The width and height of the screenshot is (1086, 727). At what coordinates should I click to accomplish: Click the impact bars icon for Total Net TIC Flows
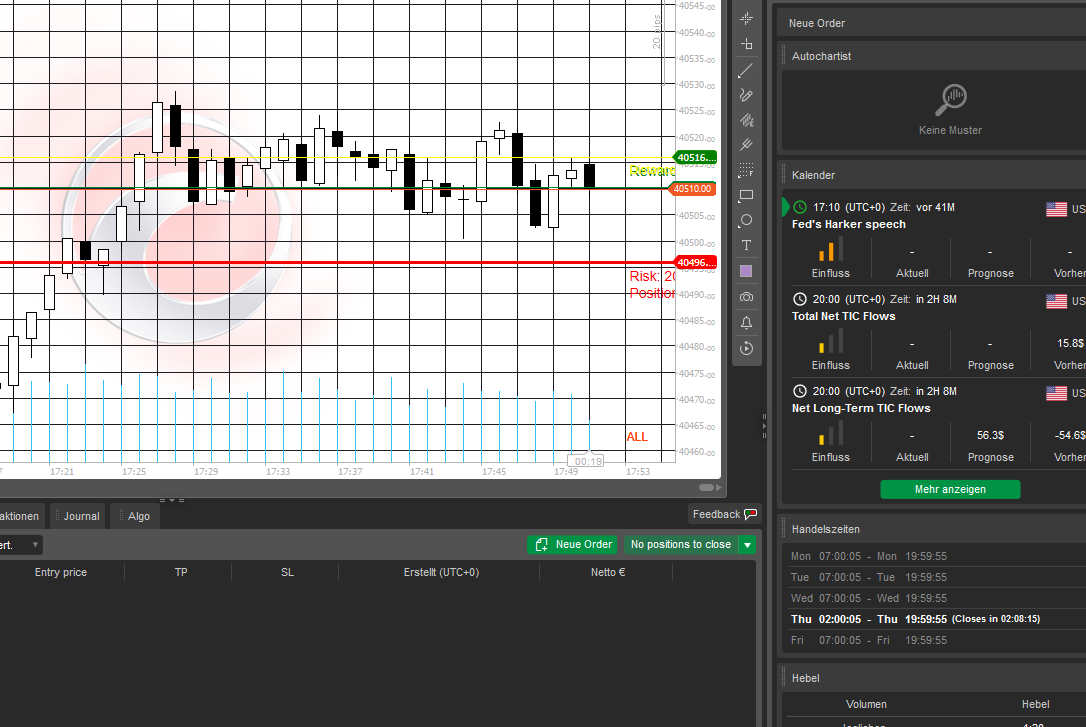tap(830, 341)
